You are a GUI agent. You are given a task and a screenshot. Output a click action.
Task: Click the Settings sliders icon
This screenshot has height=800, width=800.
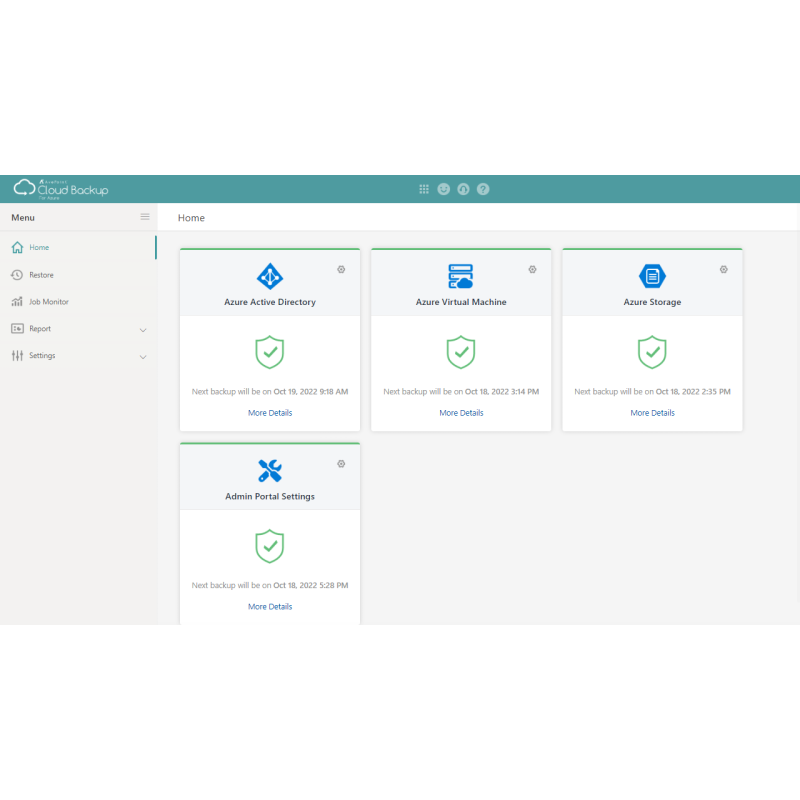click(17, 356)
